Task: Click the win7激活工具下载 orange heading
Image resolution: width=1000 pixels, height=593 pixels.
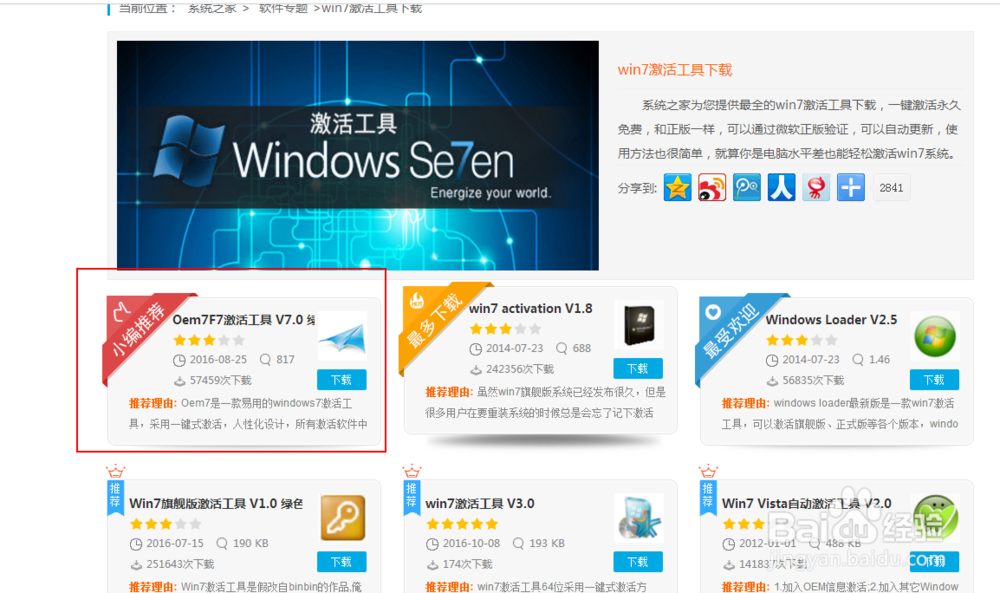Action: coord(675,70)
